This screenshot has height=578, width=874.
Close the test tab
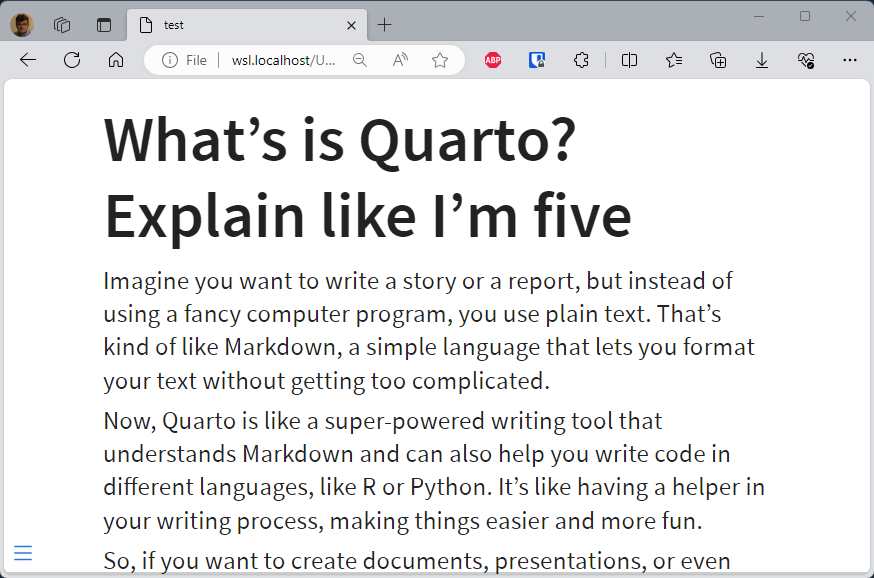coord(351,25)
